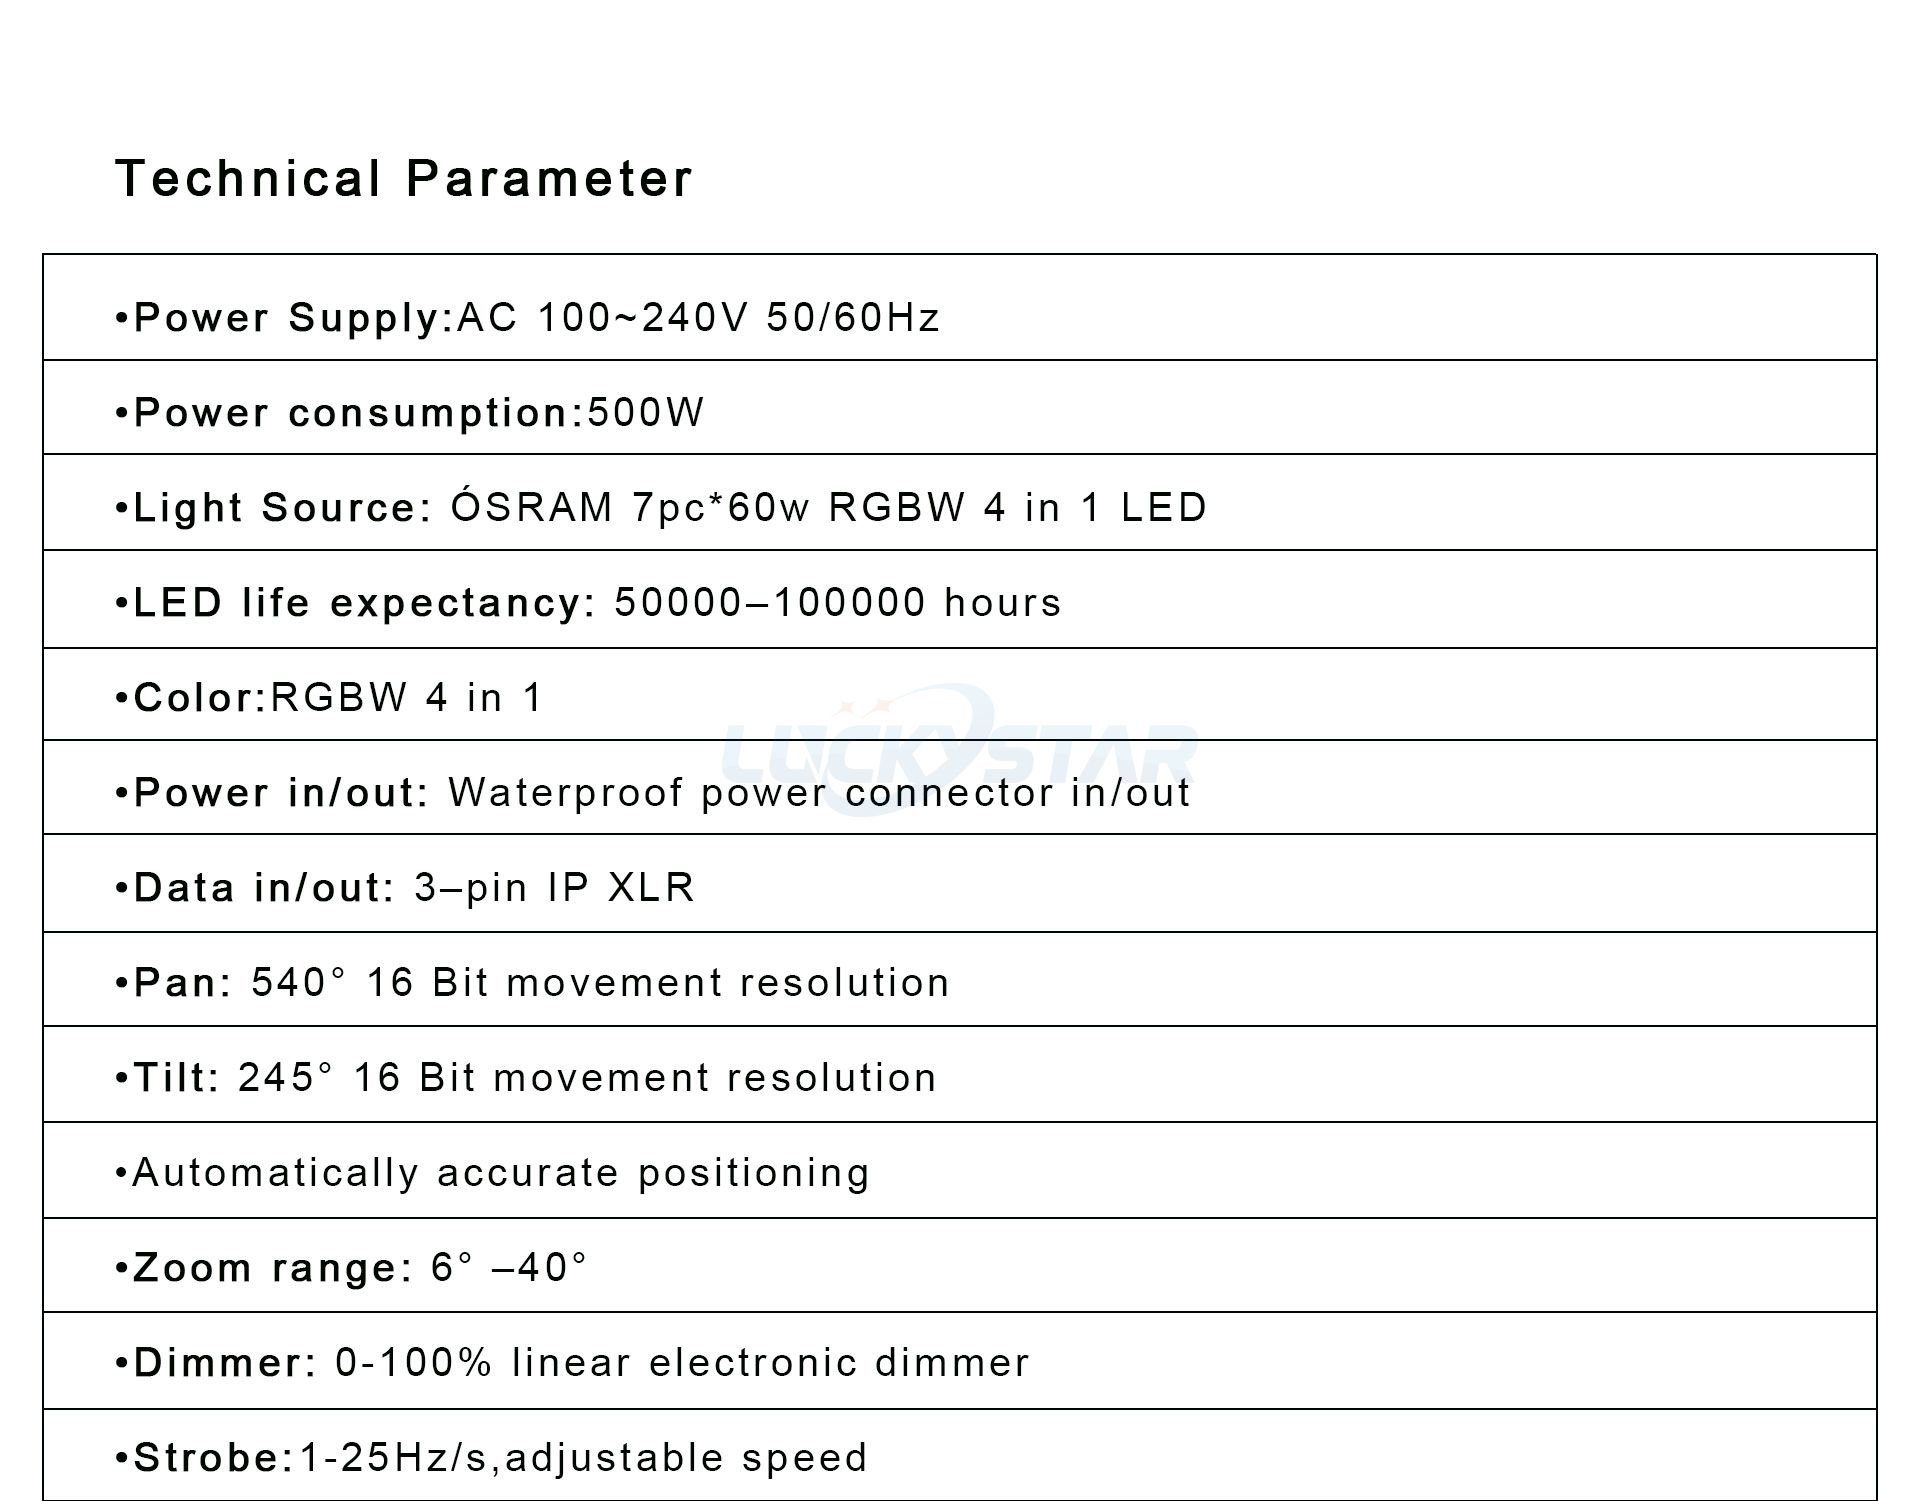The height and width of the screenshot is (1501, 1920).
Task: Click the Dimmer label
Action: (225, 1363)
